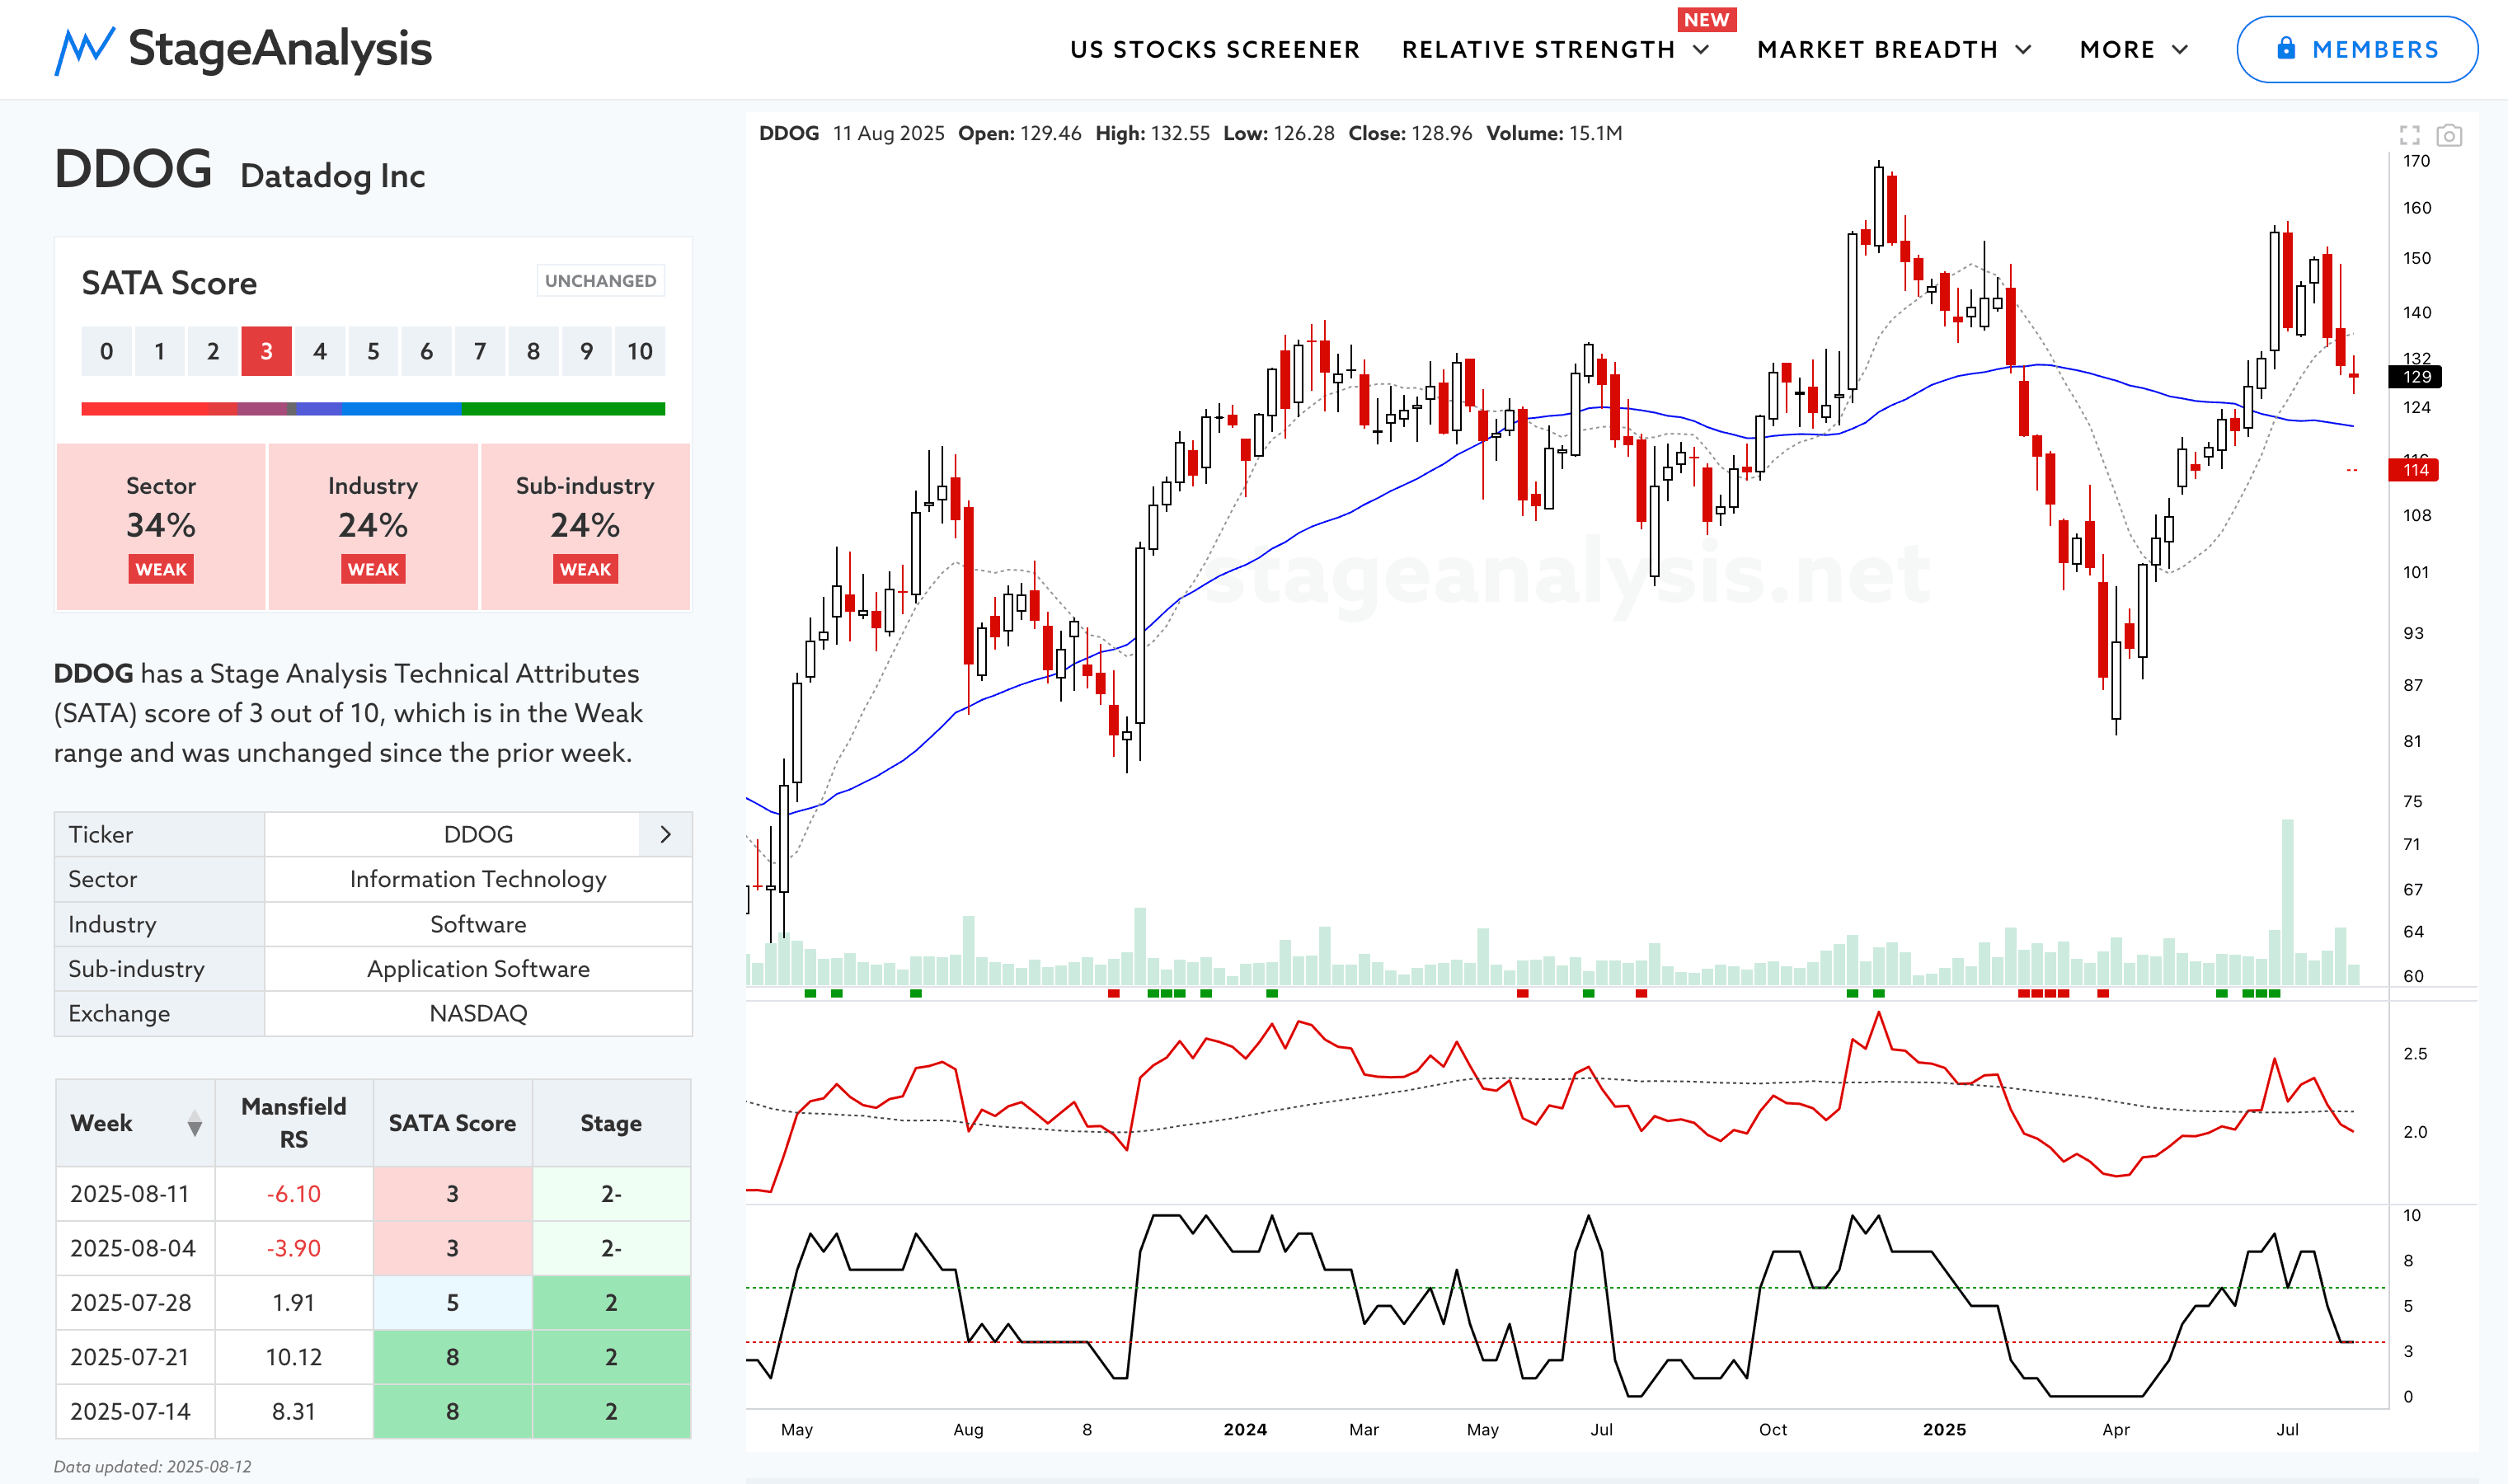Click the 2025-07-28 week cell
The width and height of the screenshot is (2508, 1484).
(x=135, y=1303)
